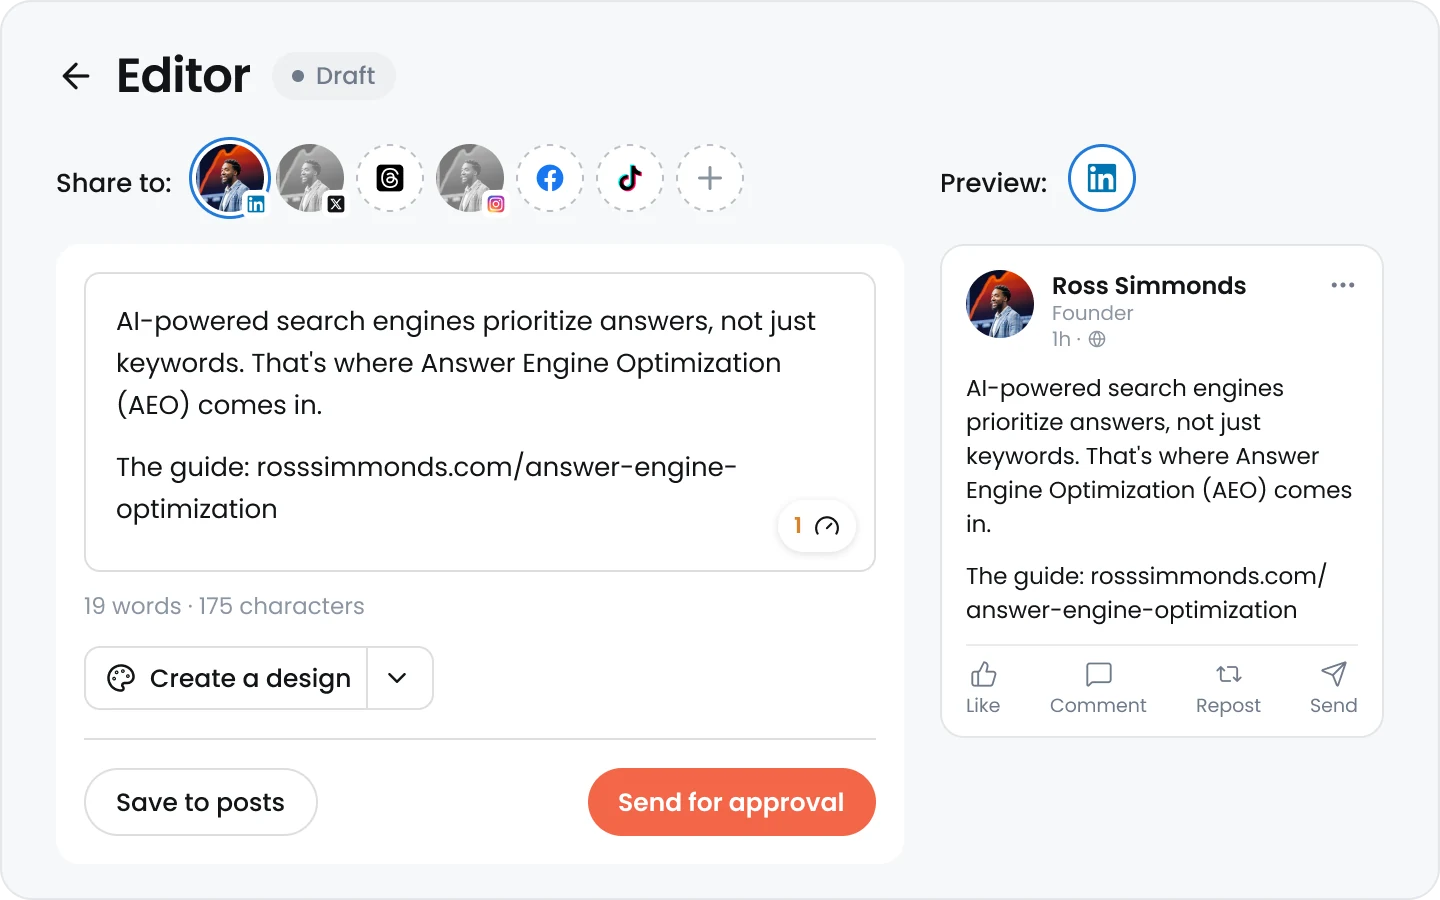The width and height of the screenshot is (1440, 900).
Task: Click Send for approval
Action: [x=732, y=802]
